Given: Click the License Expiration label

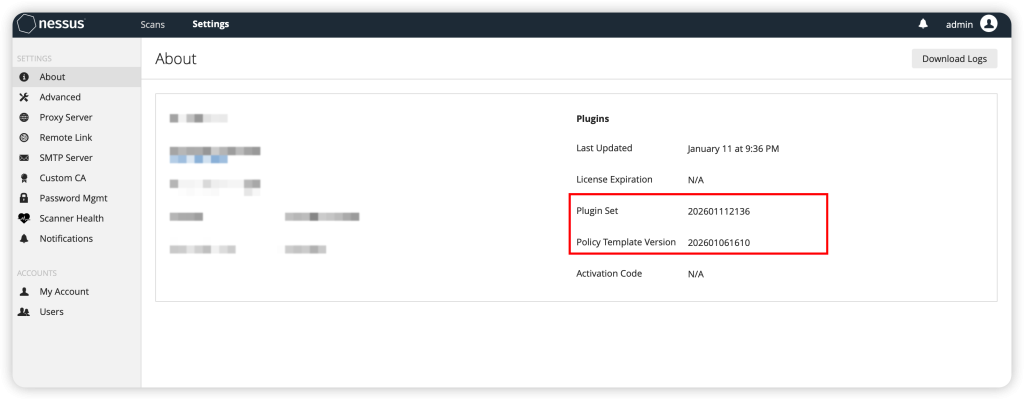Looking at the screenshot, I should pos(614,180).
